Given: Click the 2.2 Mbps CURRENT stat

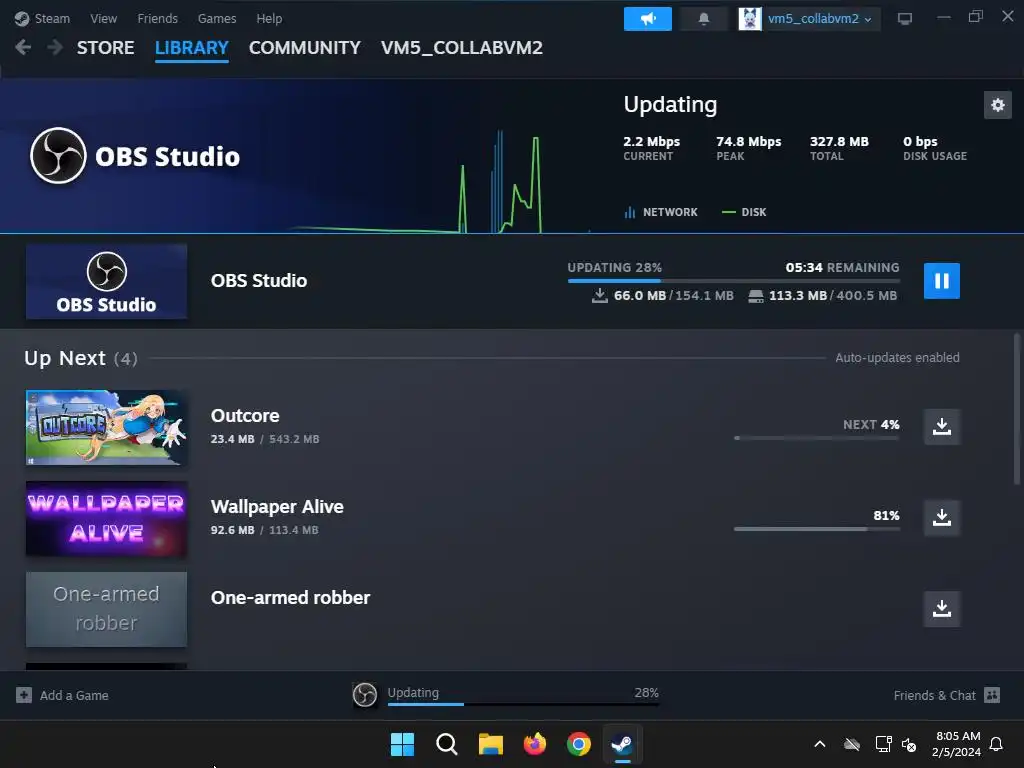Looking at the screenshot, I should [x=651, y=148].
